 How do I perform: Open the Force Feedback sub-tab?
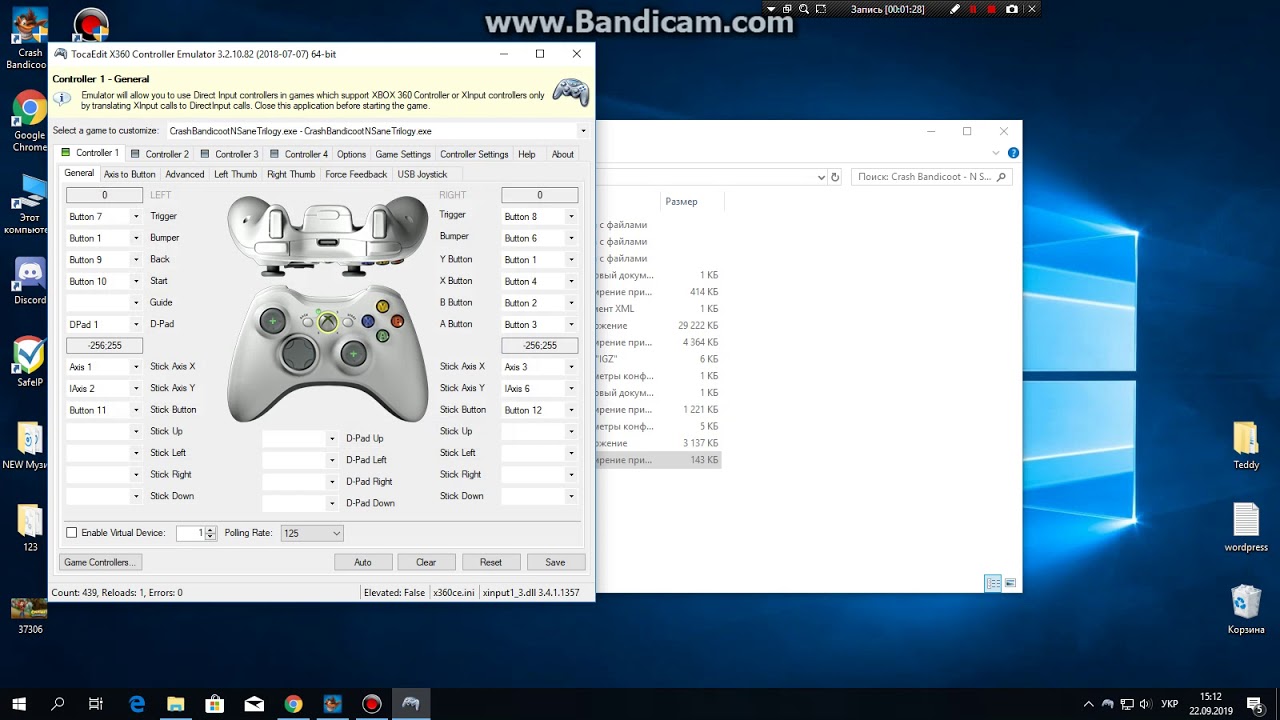356,174
